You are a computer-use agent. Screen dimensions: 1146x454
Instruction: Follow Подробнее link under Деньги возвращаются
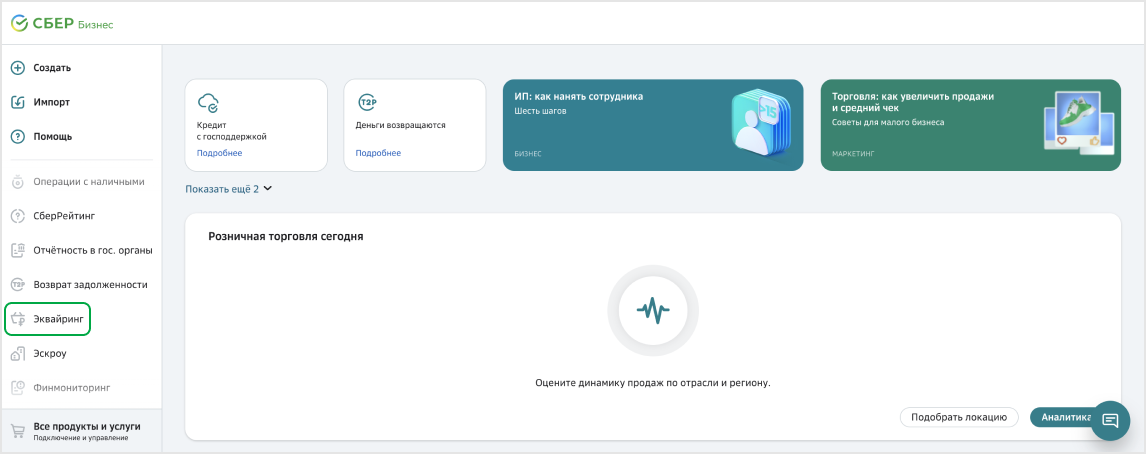click(x=378, y=153)
